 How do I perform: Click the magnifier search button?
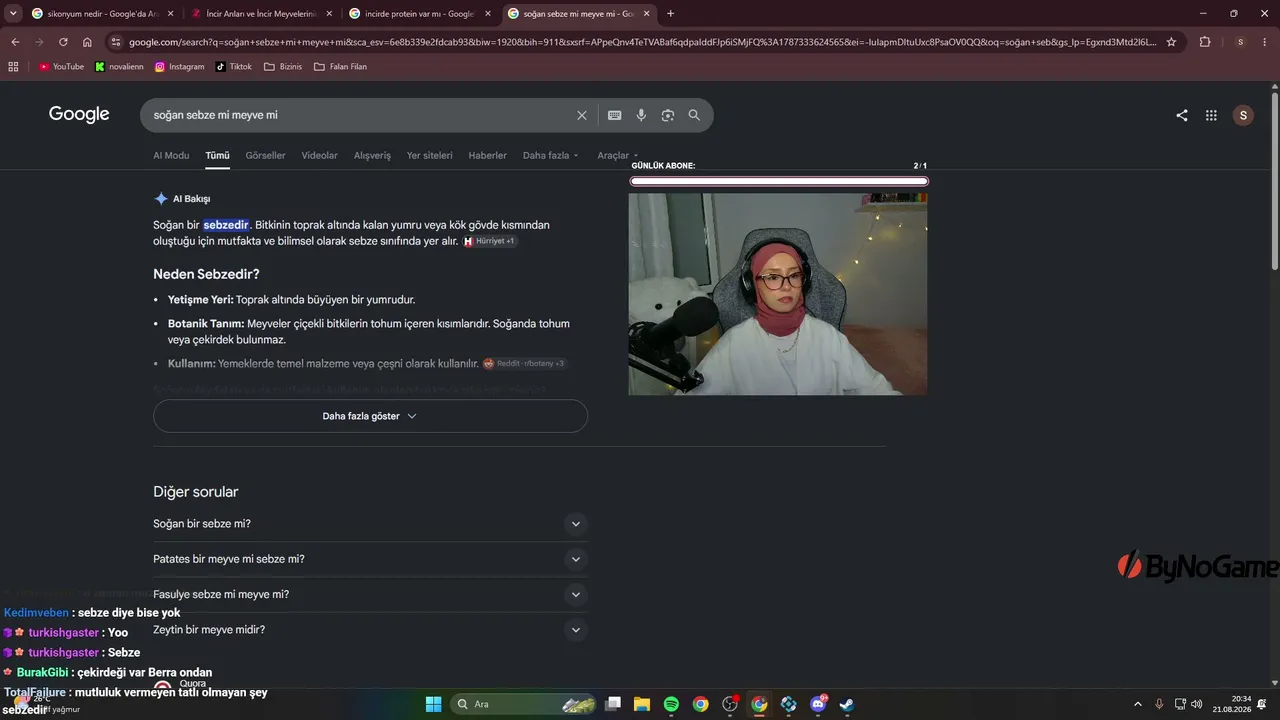click(694, 115)
